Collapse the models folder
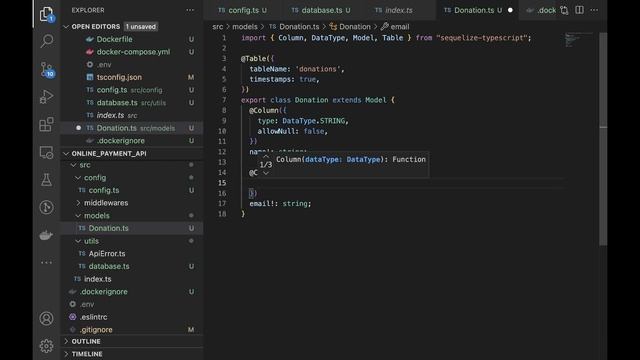 click(x=78, y=216)
